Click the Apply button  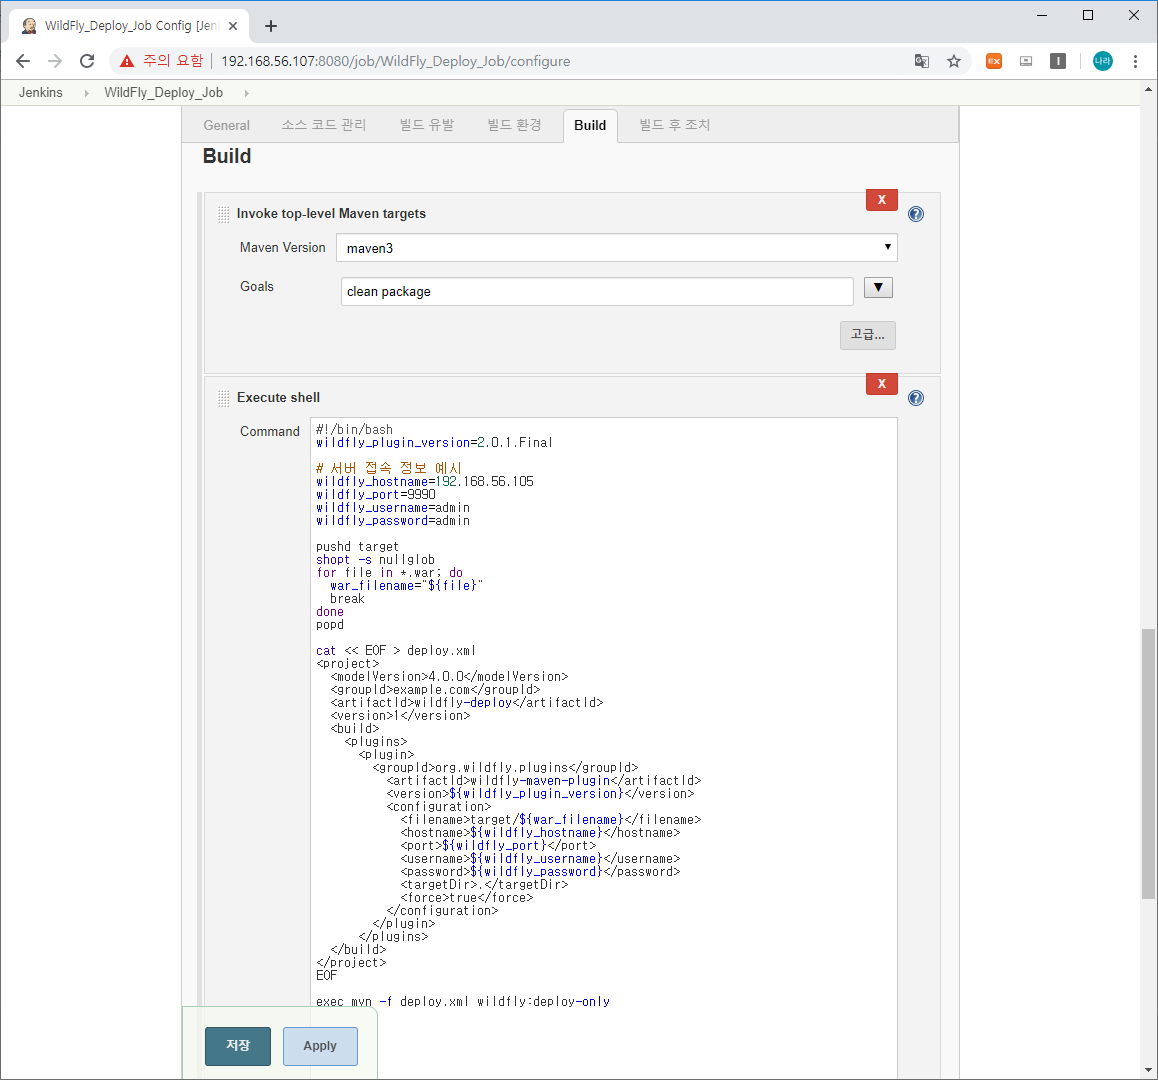point(320,1046)
